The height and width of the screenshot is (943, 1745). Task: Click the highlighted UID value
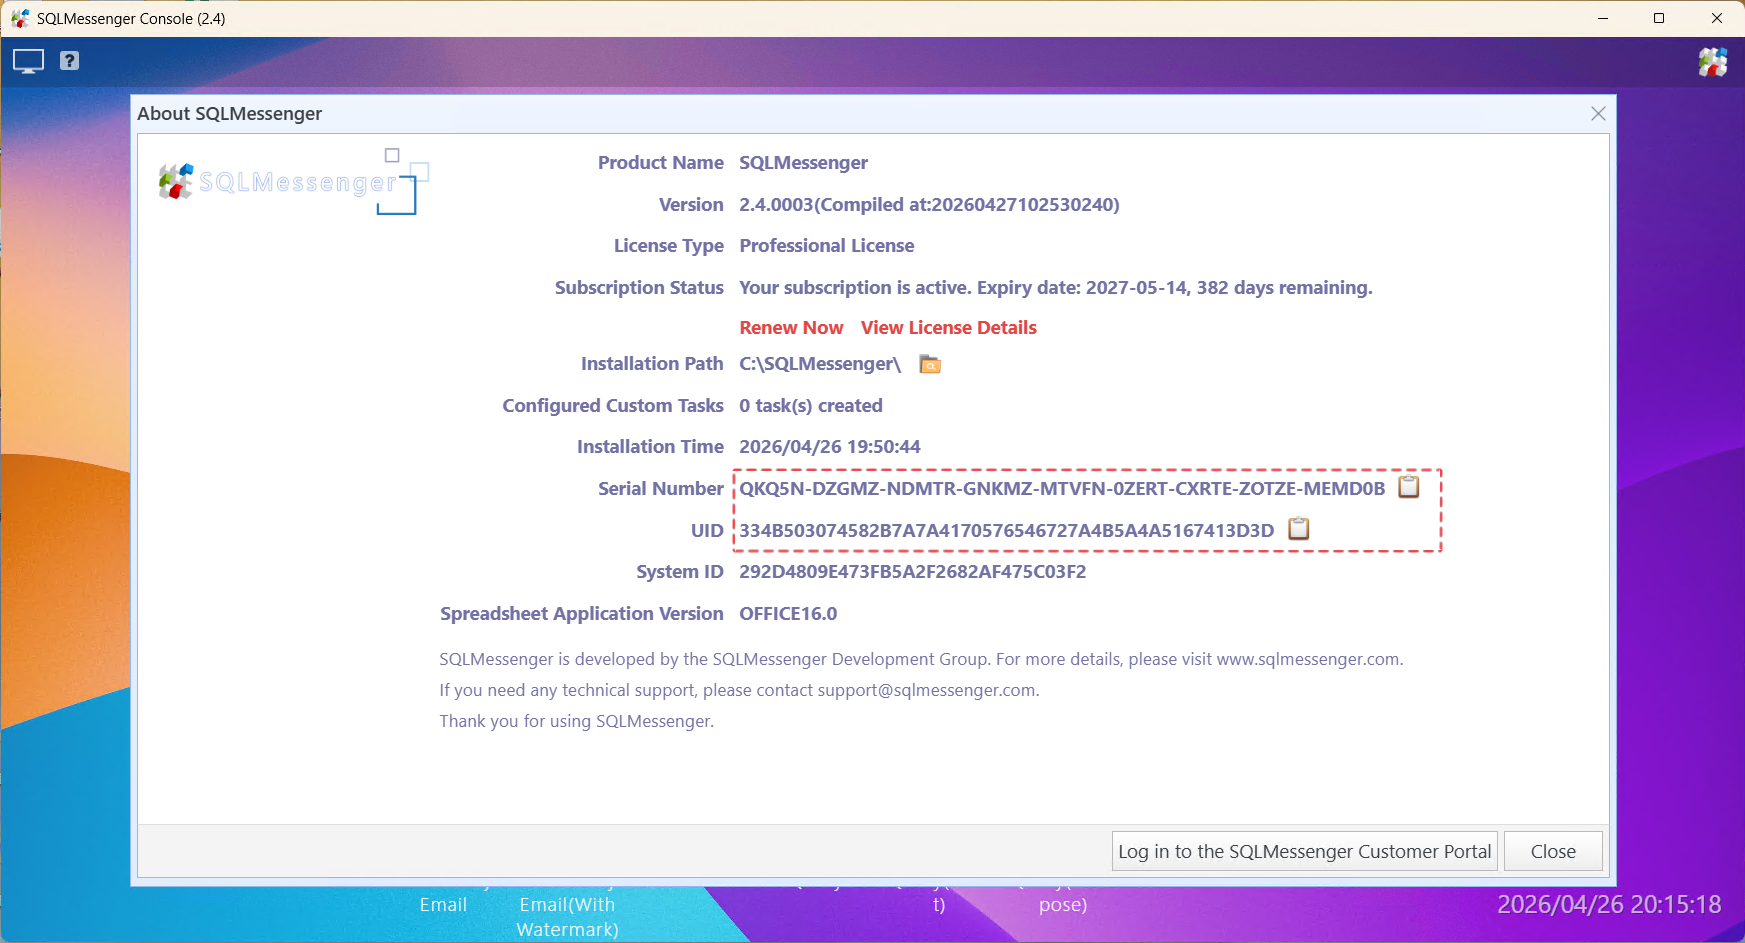click(1009, 530)
